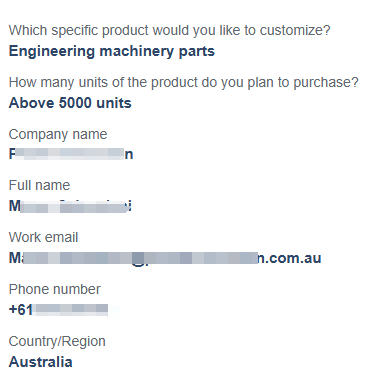Select the 'Above 5000 units' answer

click(70, 103)
